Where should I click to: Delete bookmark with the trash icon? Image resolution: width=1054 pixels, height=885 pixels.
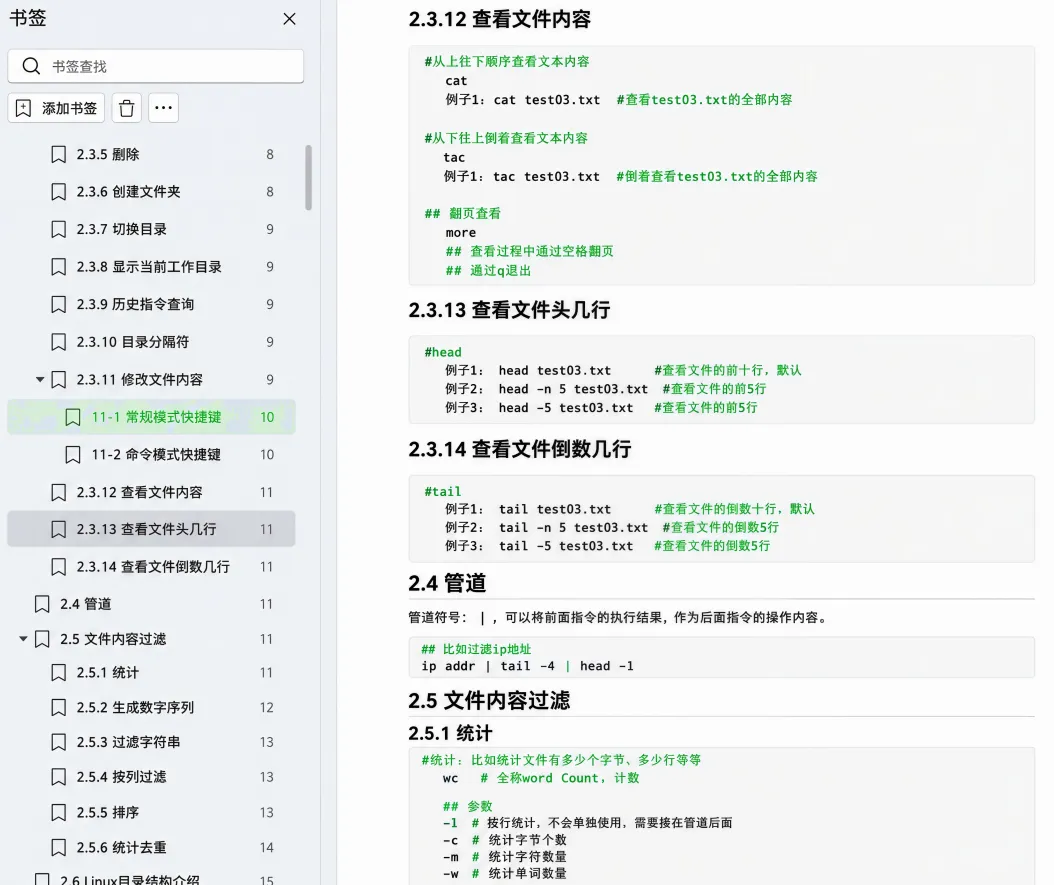[x=126, y=108]
